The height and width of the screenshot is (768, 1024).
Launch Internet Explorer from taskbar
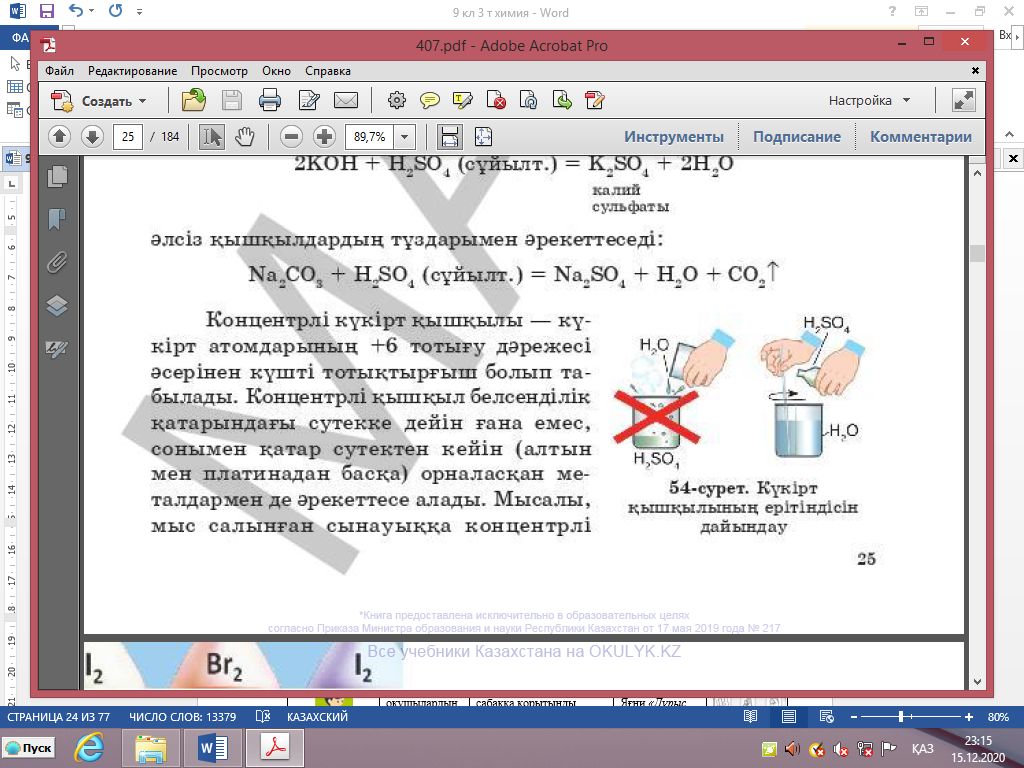[89, 748]
